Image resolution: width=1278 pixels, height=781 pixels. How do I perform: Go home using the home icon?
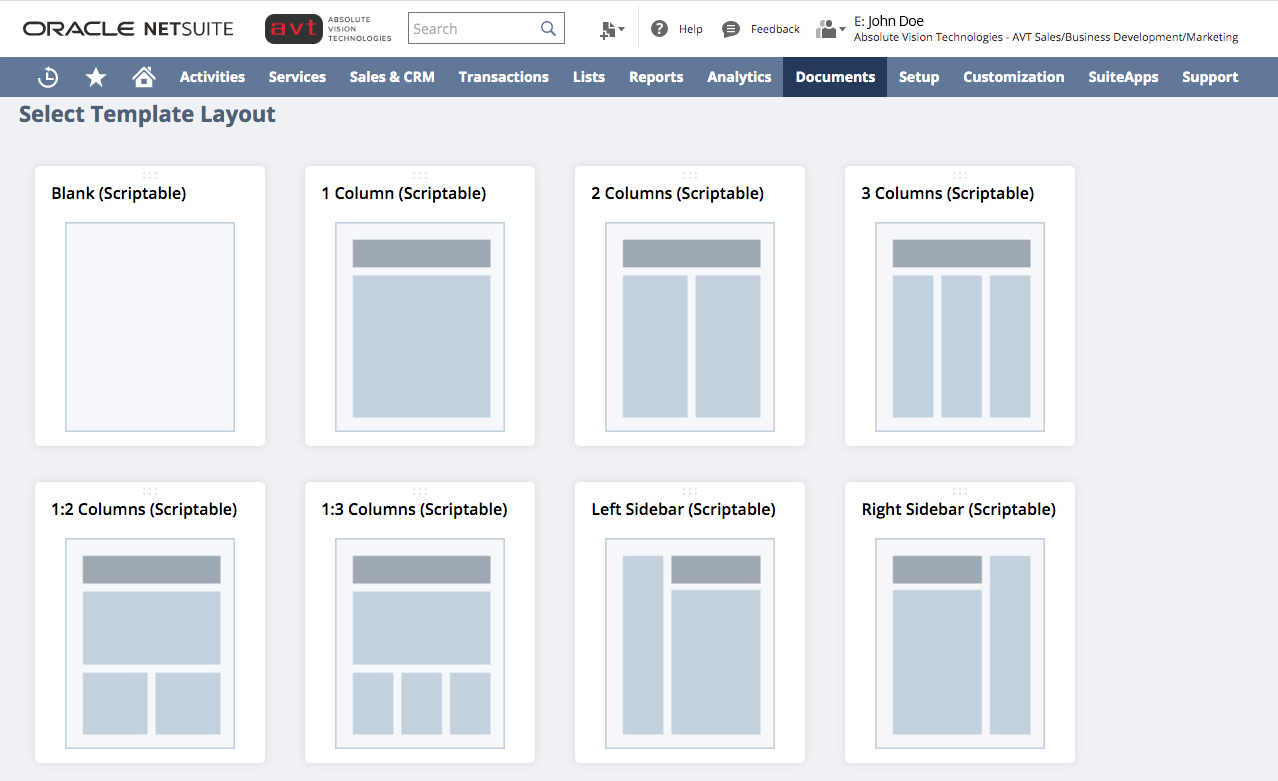point(143,77)
